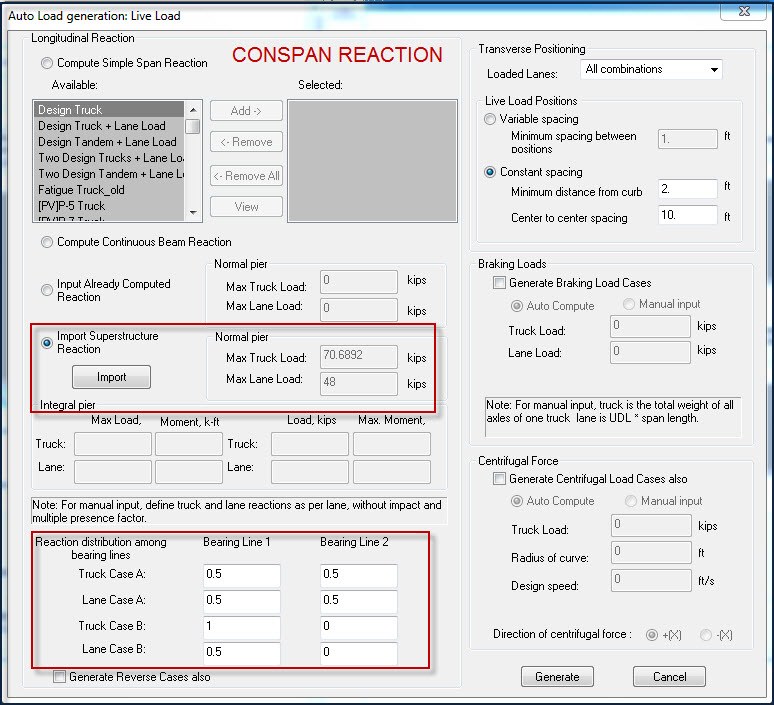
Task: Select Import Superstructure Reaction radio button
Action: pos(47,342)
